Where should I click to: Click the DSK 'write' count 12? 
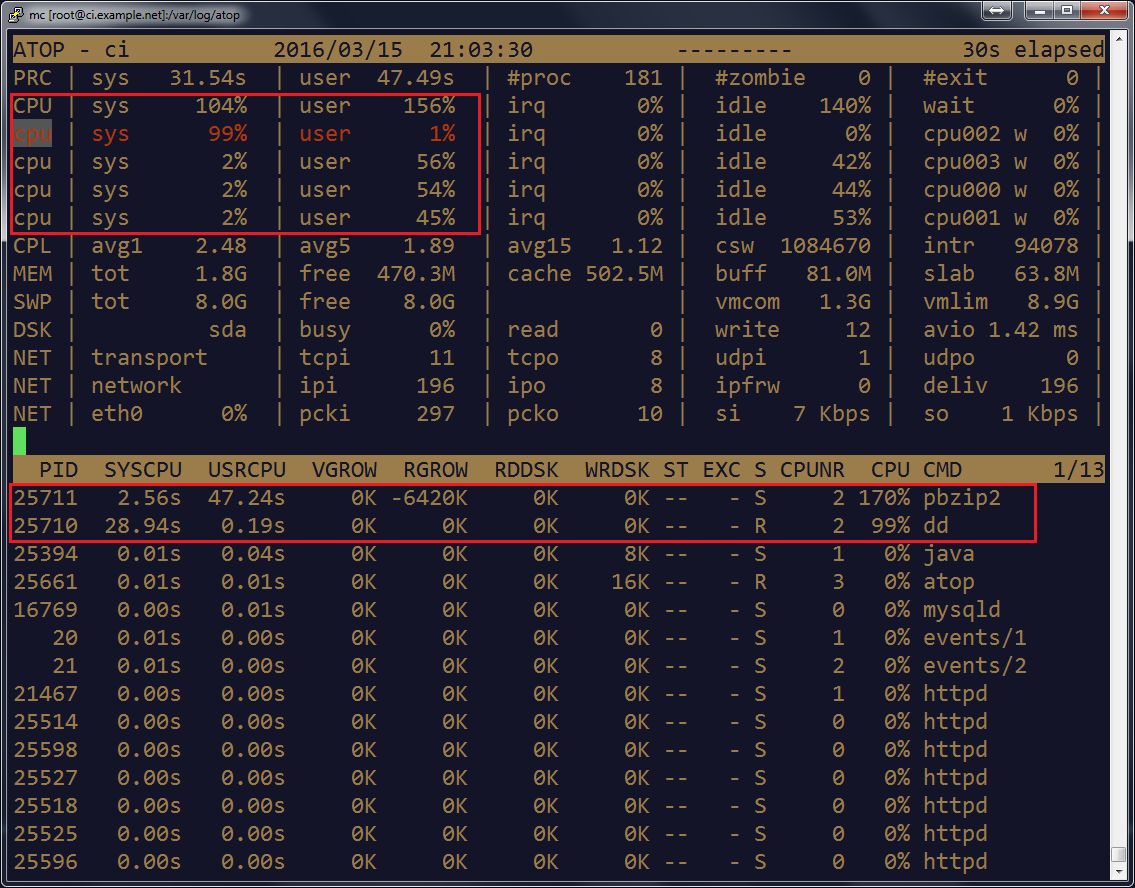tap(858, 331)
